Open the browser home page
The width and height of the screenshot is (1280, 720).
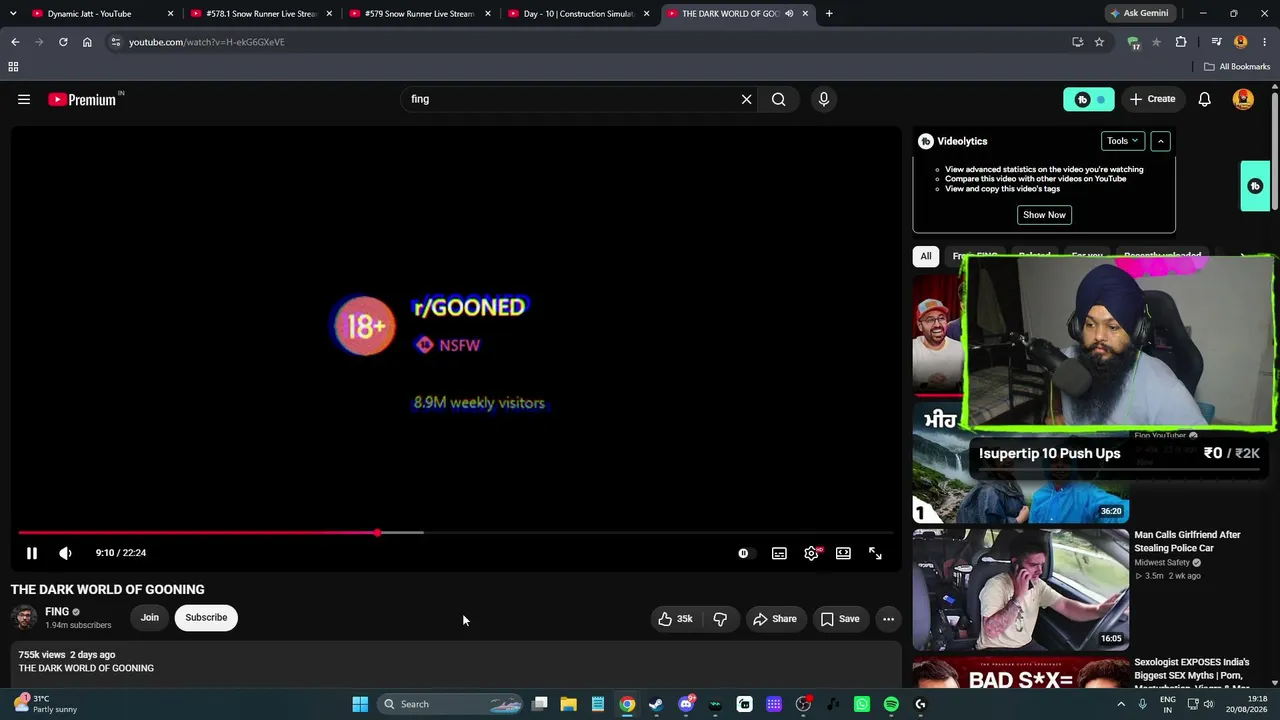(87, 42)
